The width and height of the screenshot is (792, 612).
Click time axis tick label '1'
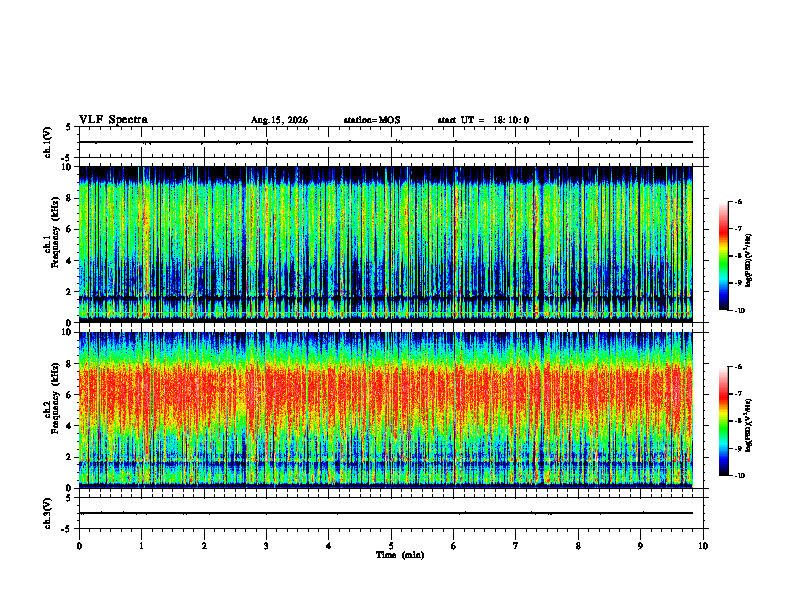point(141,546)
